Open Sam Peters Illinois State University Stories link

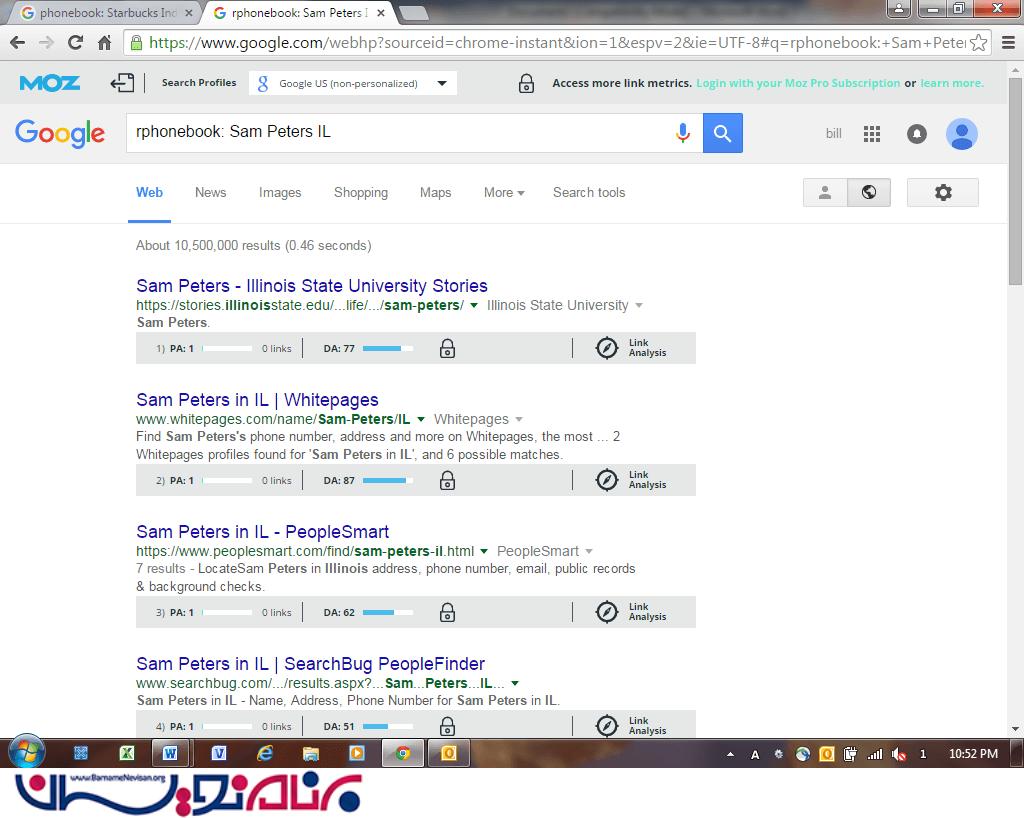[x=312, y=286]
